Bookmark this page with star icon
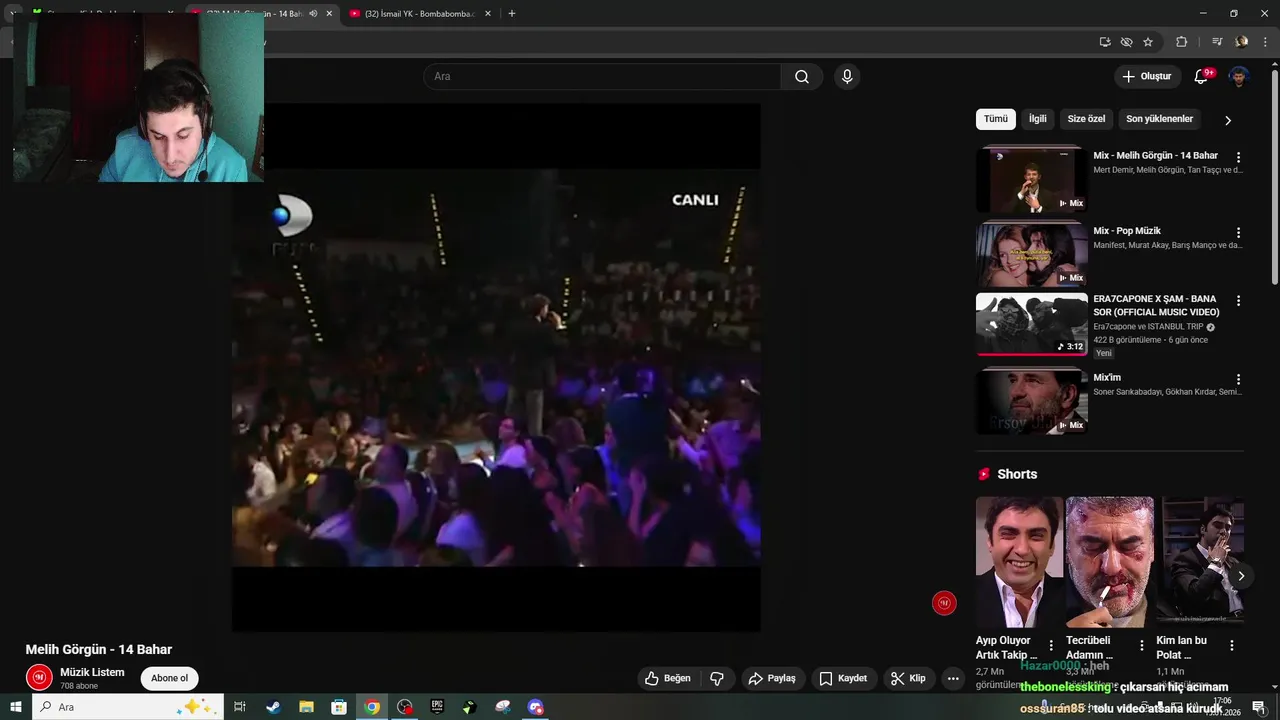1280x720 pixels. click(1148, 42)
